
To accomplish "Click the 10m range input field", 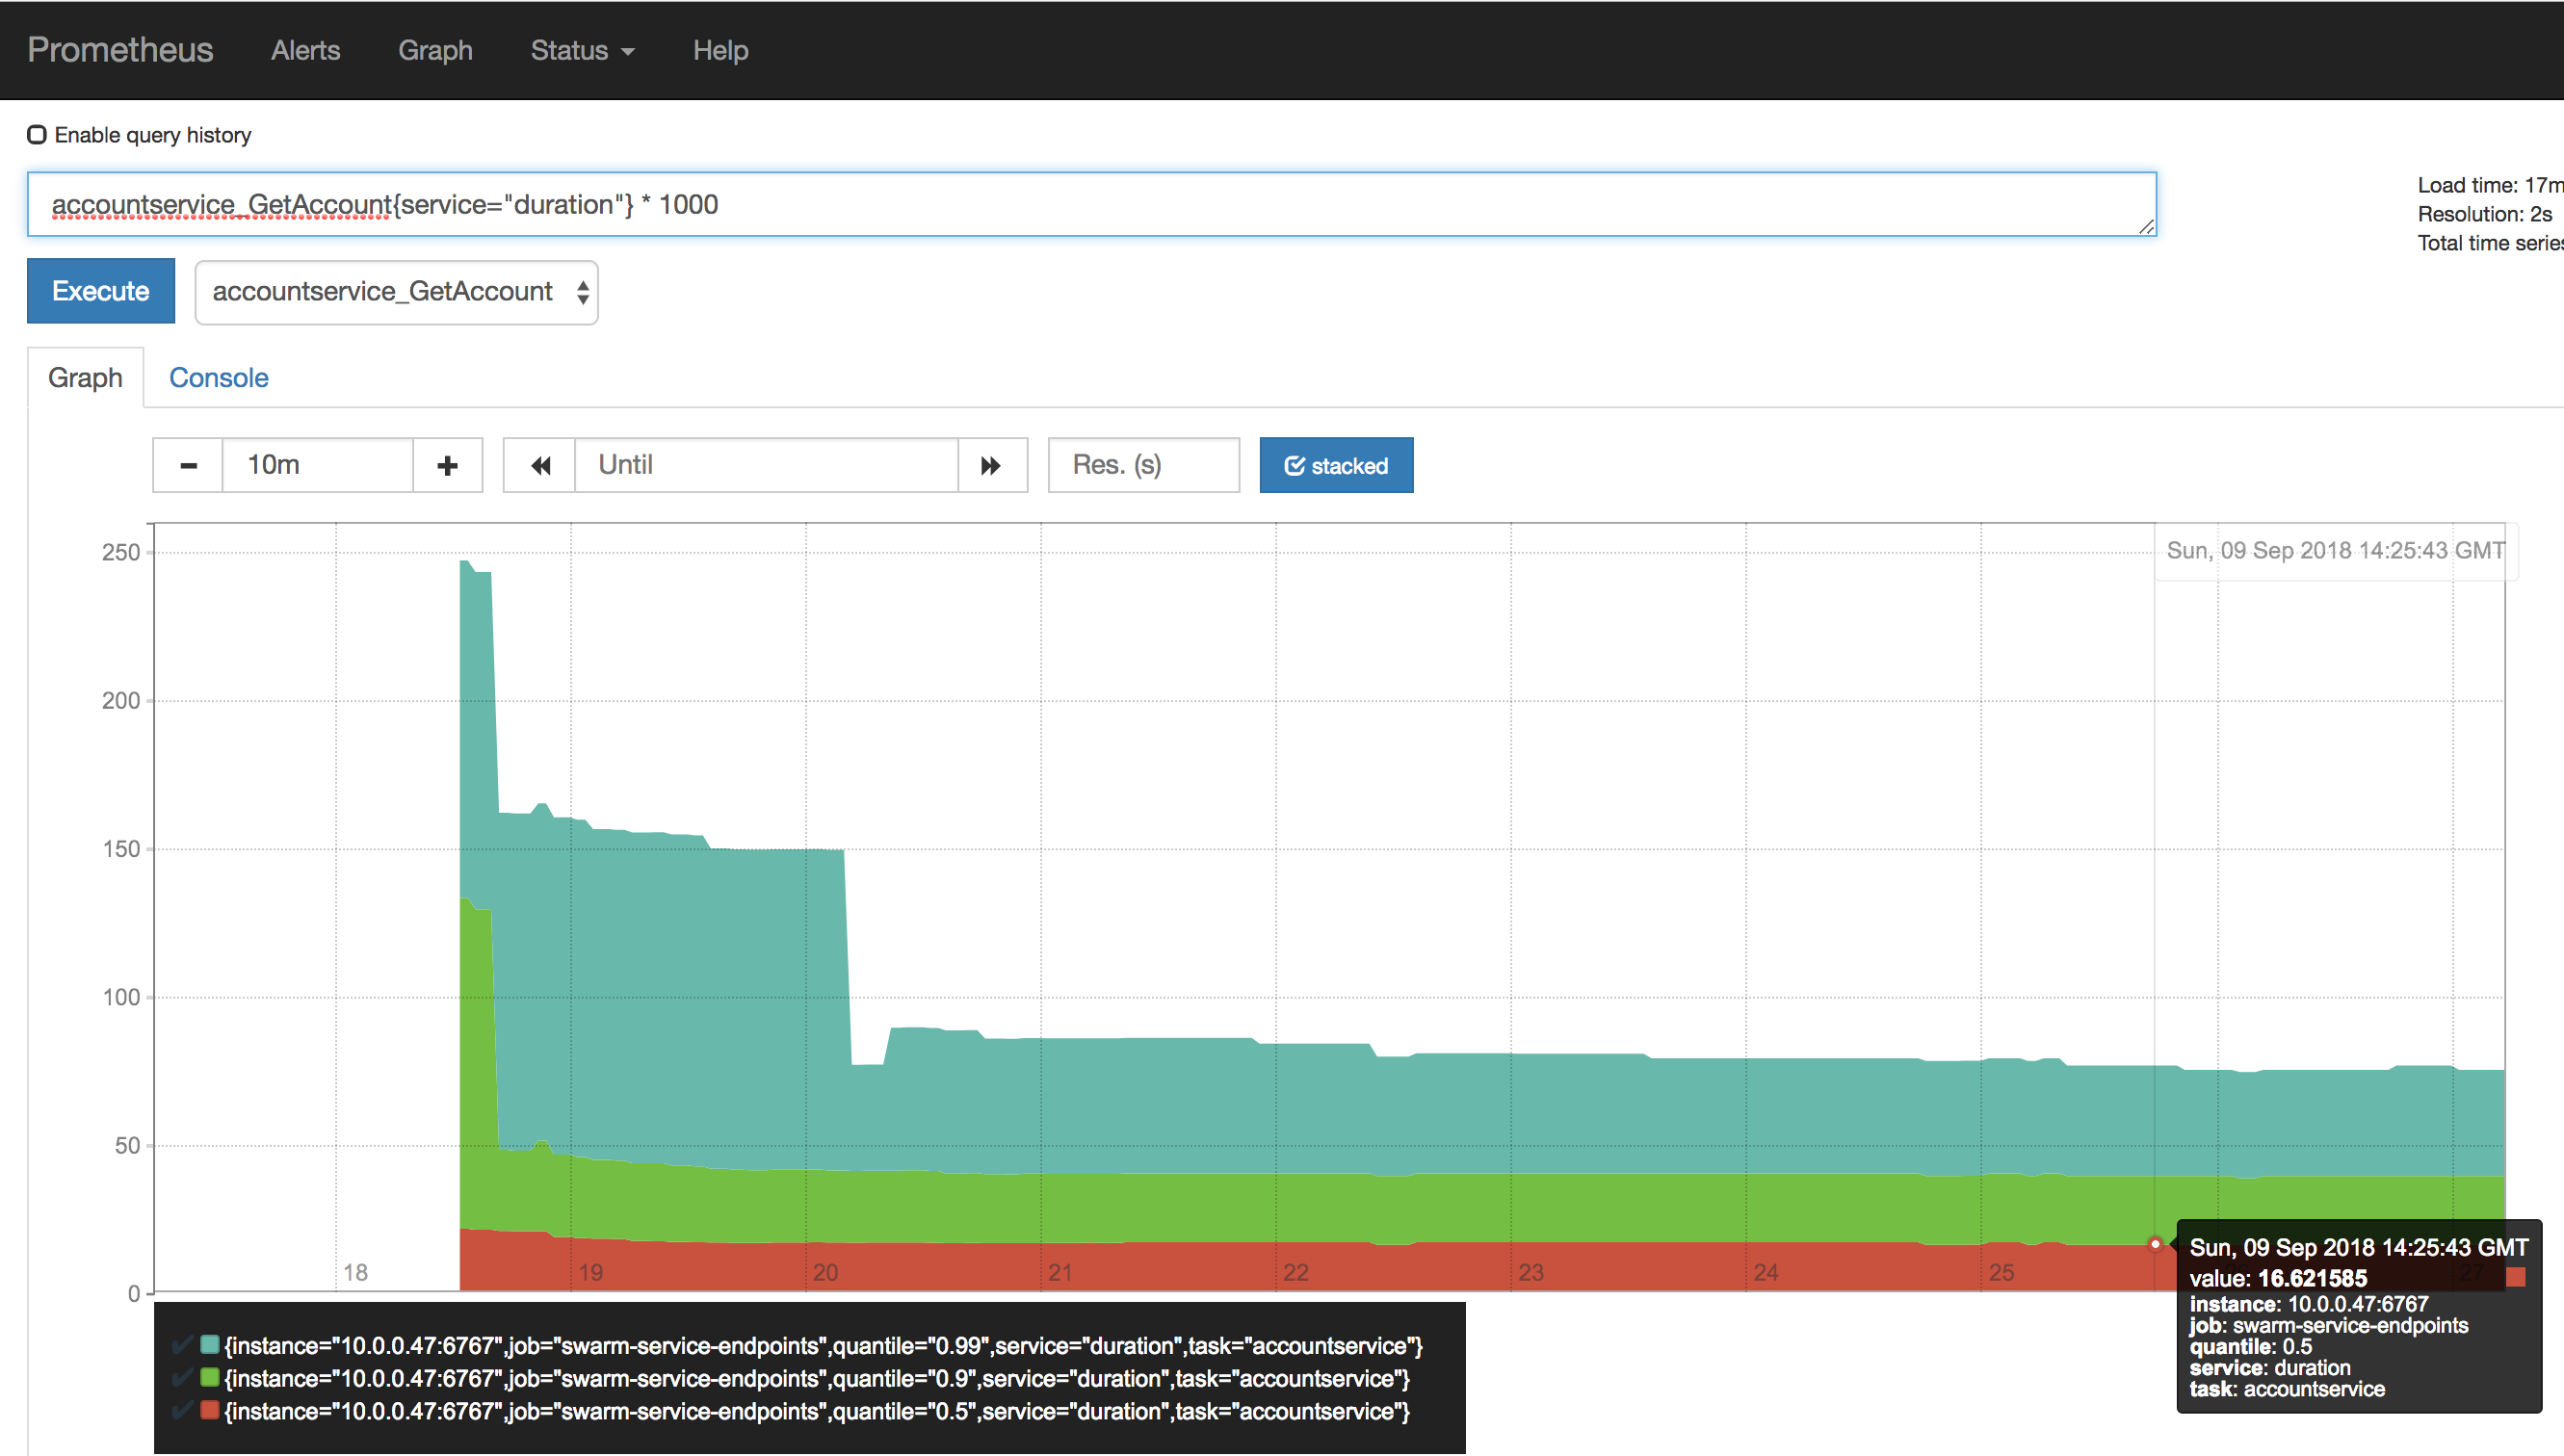I will click(x=317, y=465).
